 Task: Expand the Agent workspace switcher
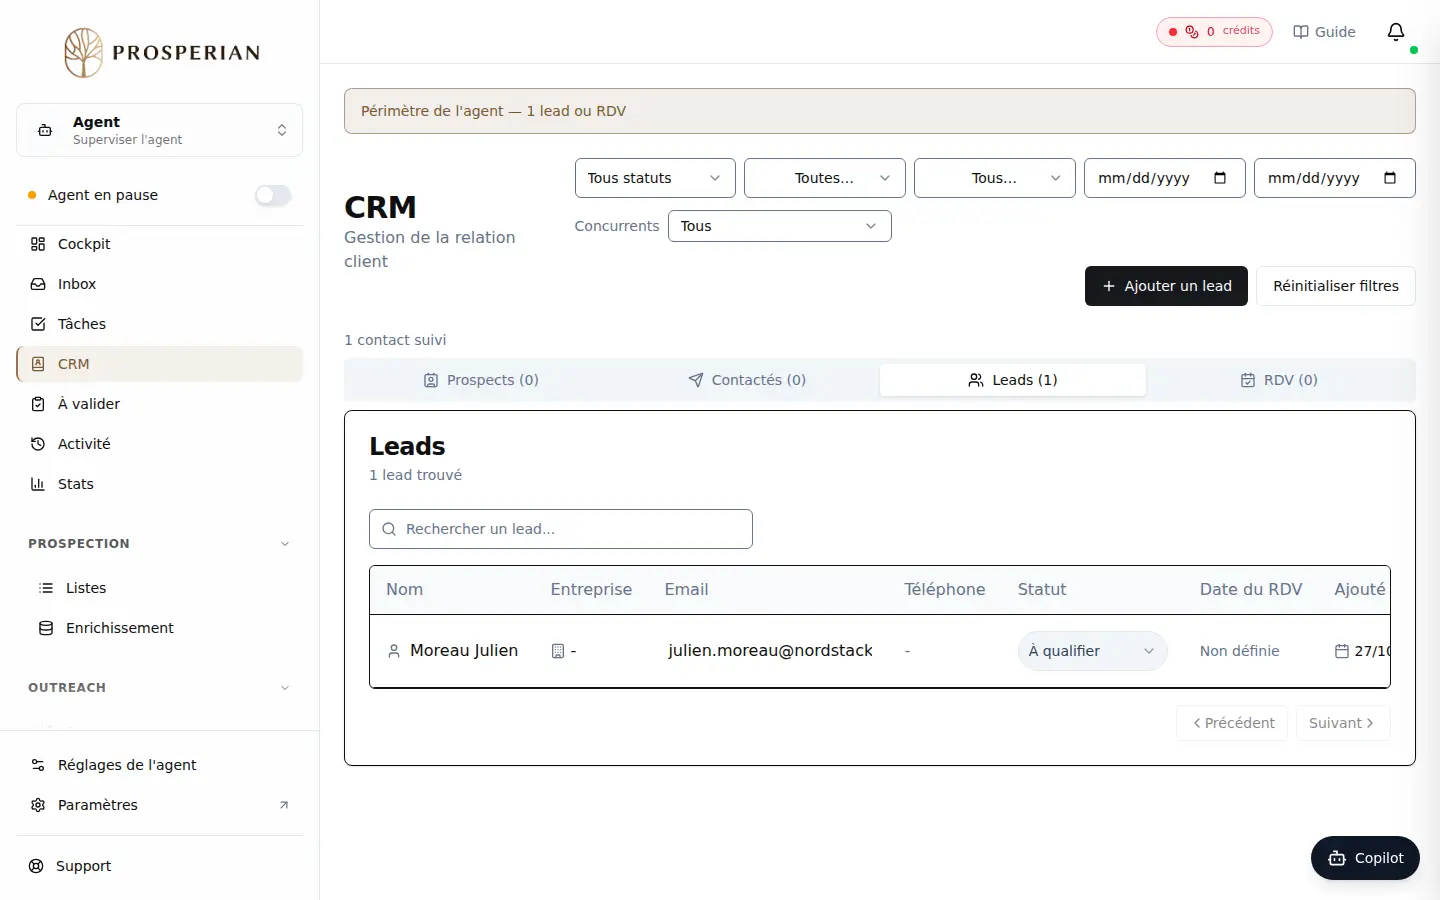click(160, 130)
